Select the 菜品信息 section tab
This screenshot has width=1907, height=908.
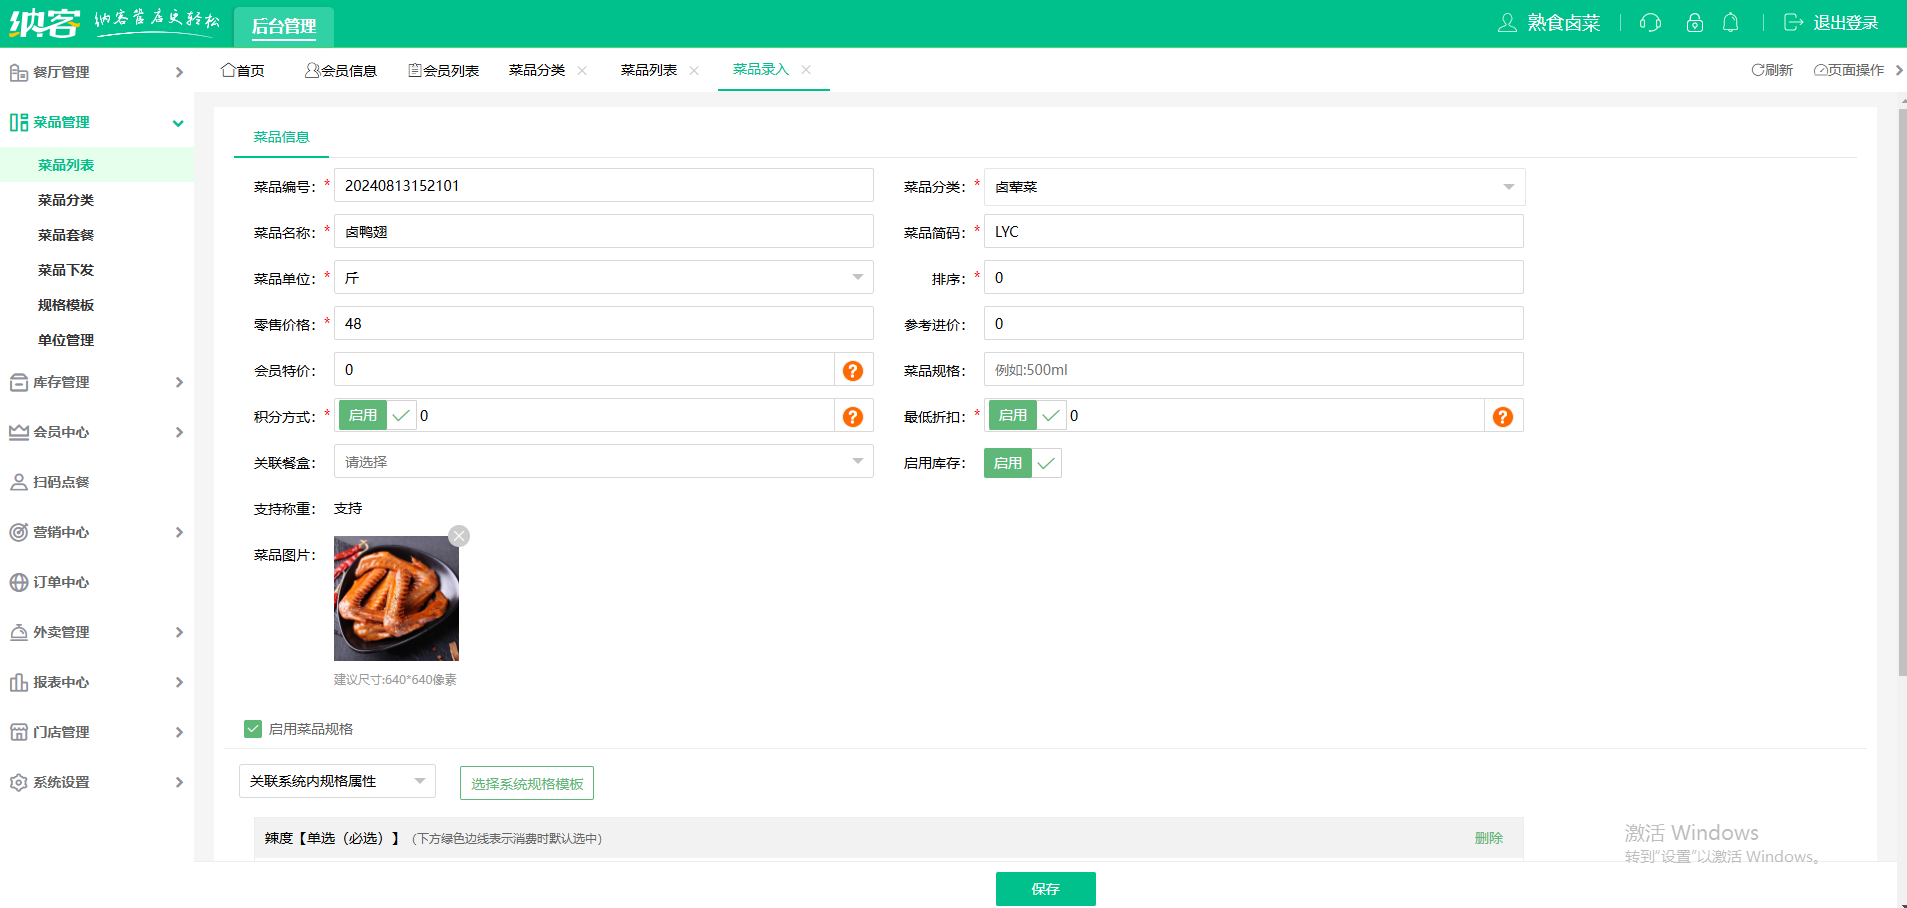pos(281,137)
